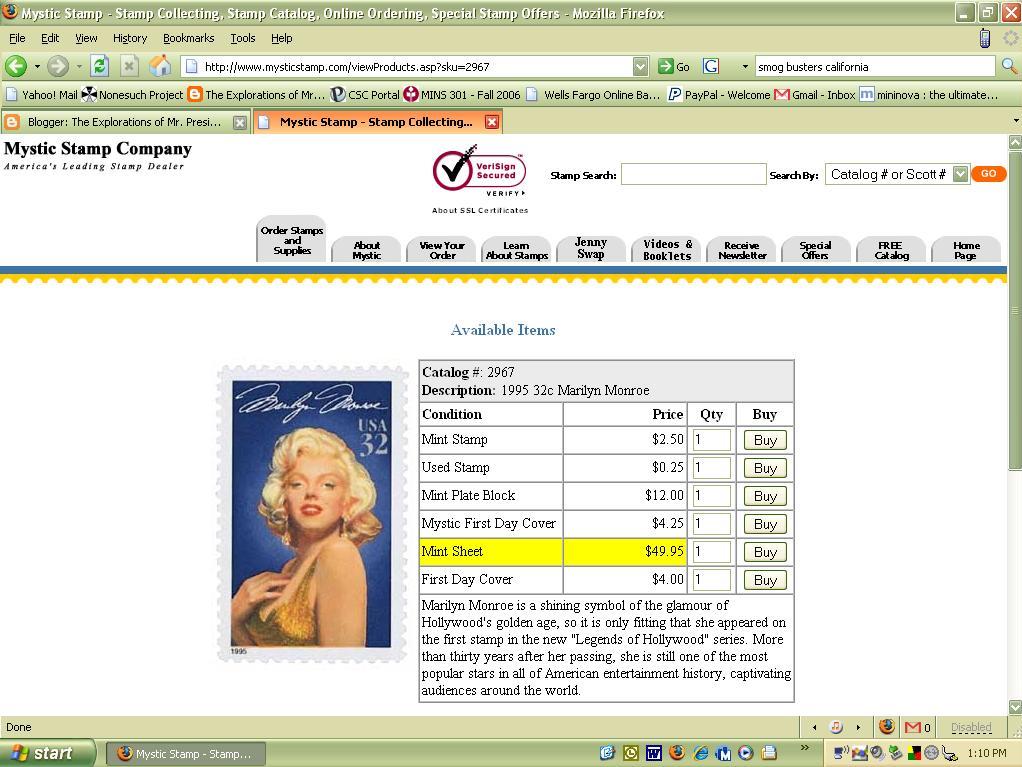
Task: Open the forward history dropdown arrow
Action: pyautogui.click(x=79, y=66)
